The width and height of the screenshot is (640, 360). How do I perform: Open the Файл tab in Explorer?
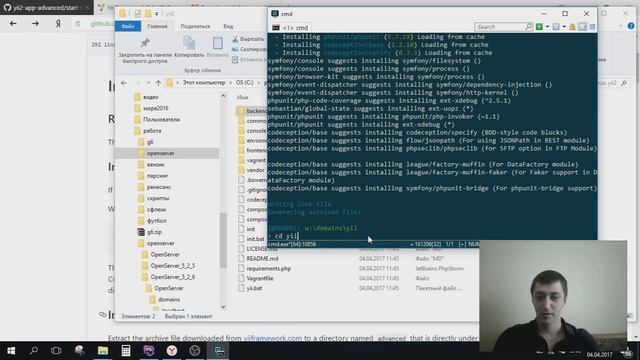(x=128, y=26)
